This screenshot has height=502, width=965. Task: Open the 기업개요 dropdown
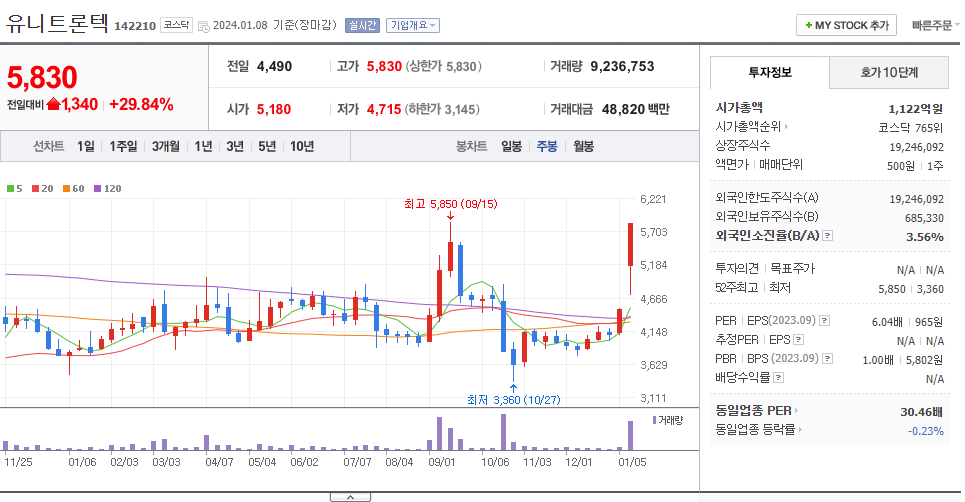[x=413, y=25]
